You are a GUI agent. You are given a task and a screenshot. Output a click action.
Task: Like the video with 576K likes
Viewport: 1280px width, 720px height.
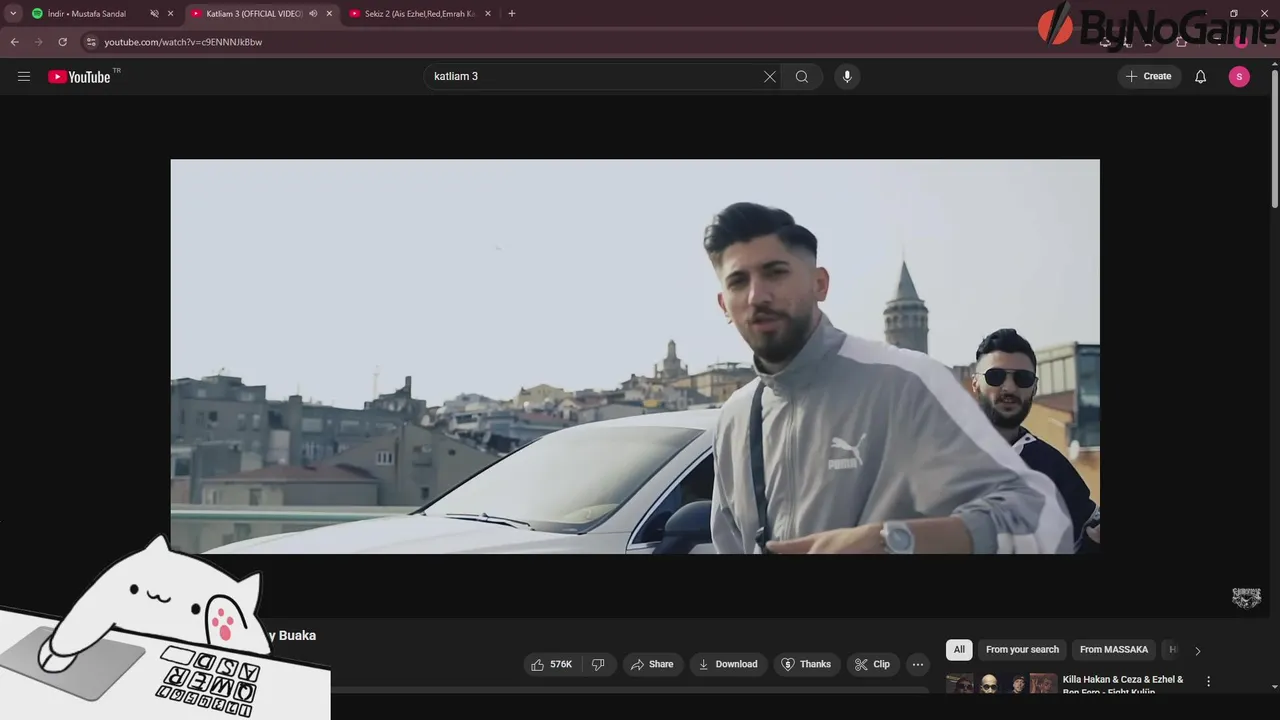pos(551,664)
